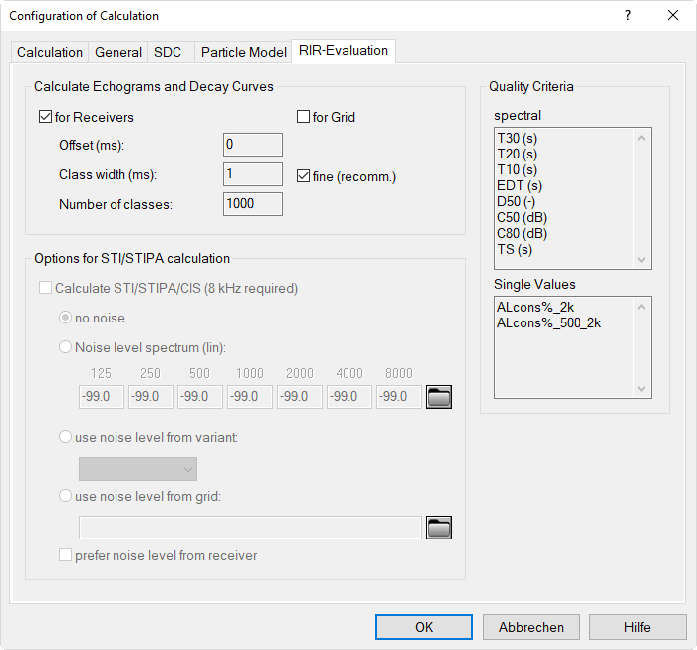This screenshot has height=650, width=697.
Task: Click scroll up arrow in spectral list
Action: 641,139
